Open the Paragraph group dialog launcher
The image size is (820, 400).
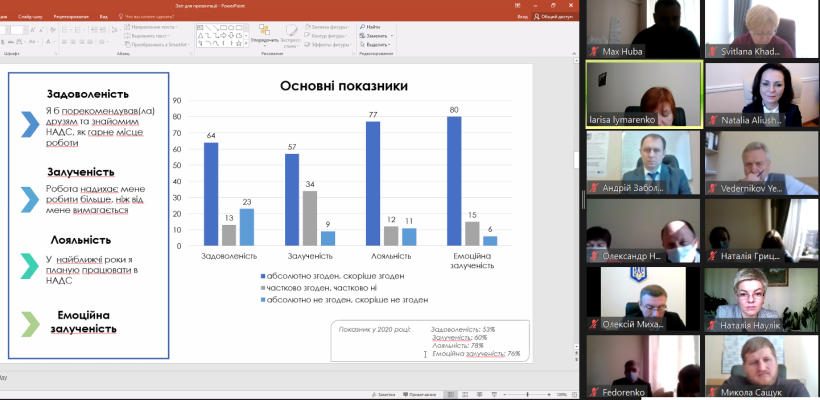coord(191,54)
